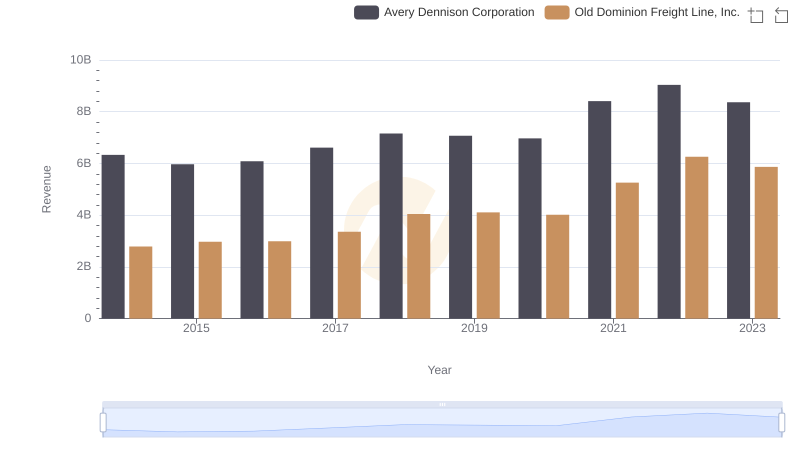Image resolution: width=800 pixels, height=461 pixels.
Task: Click the Avery Dennison bar for 2015
Action: (x=183, y=241)
